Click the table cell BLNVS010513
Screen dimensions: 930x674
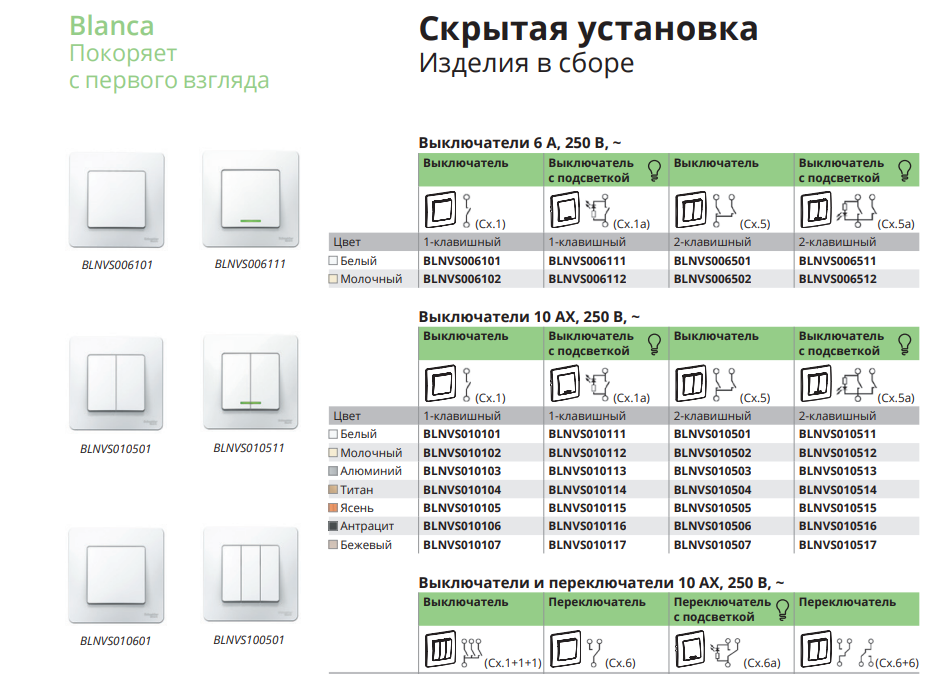click(837, 471)
